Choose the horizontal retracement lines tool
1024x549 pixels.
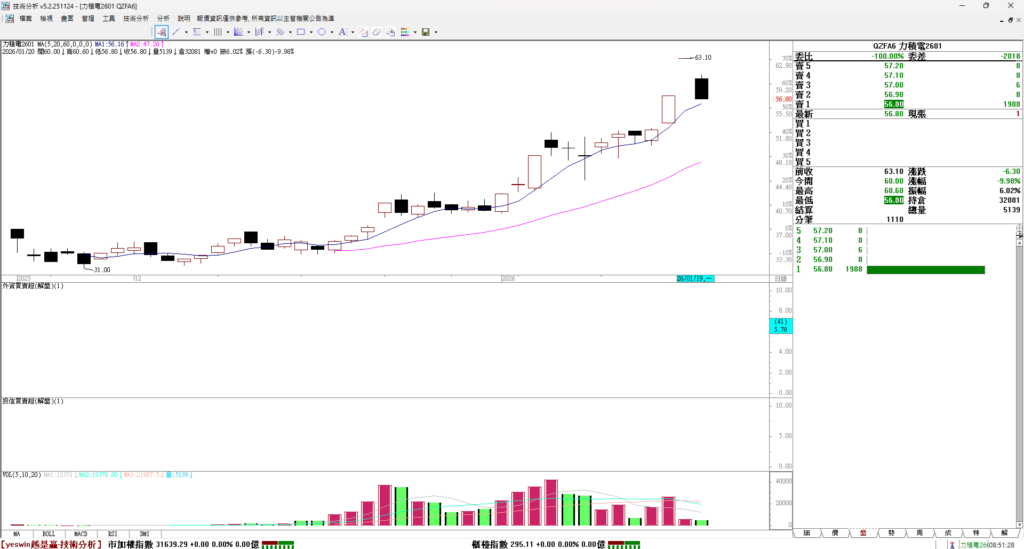[x=196, y=32]
